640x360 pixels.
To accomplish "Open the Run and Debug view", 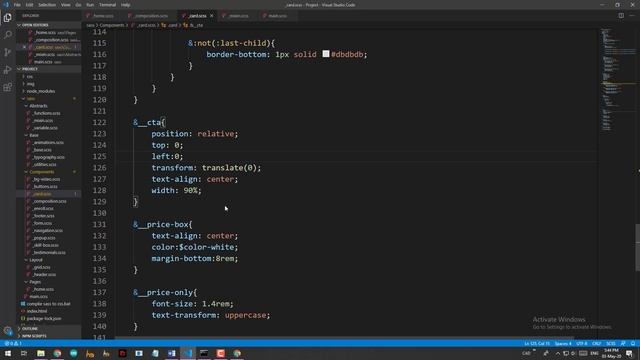I will [7, 70].
